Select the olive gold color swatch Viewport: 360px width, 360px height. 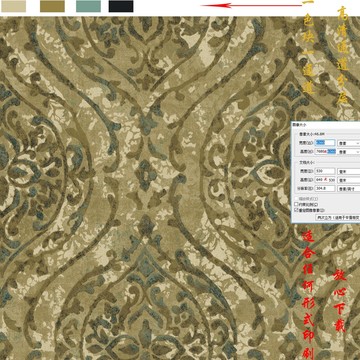tap(52, 6)
